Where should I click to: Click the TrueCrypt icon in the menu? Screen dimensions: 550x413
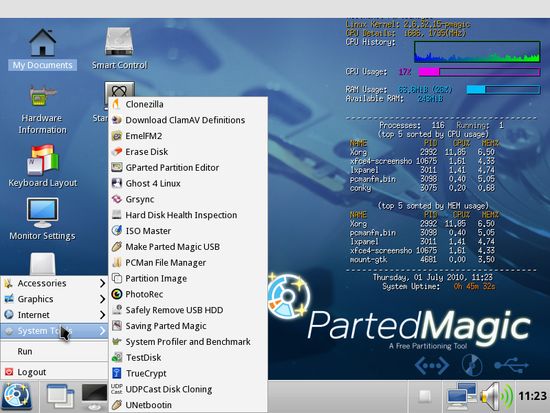click(x=116, y=373)
